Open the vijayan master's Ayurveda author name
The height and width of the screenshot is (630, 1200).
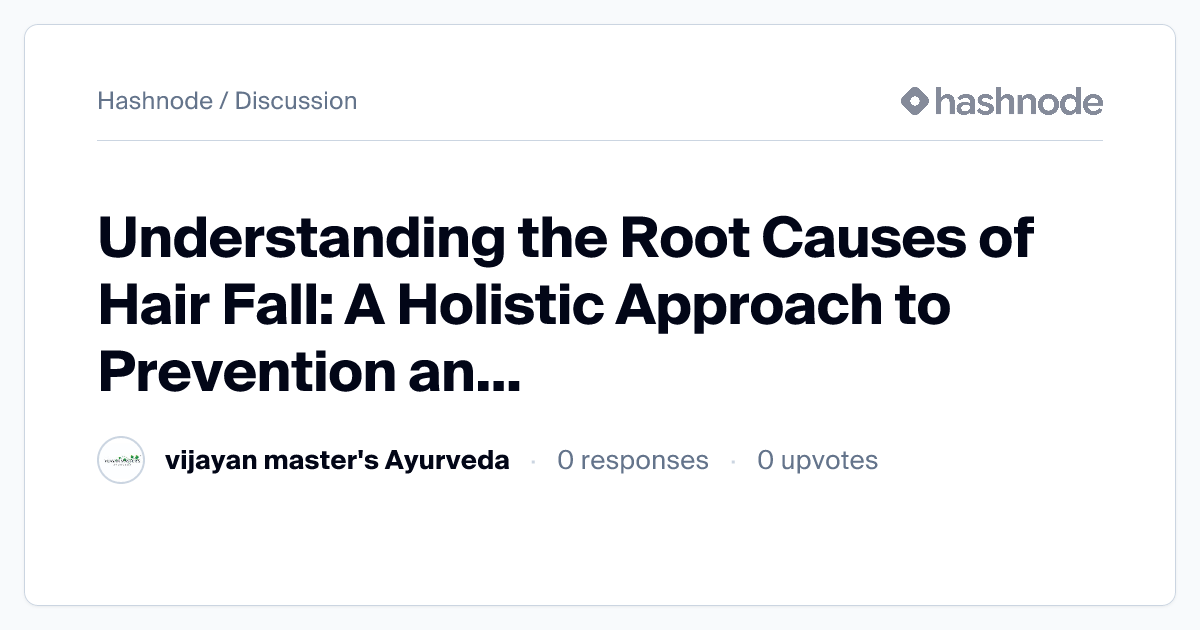click(336, 461)
